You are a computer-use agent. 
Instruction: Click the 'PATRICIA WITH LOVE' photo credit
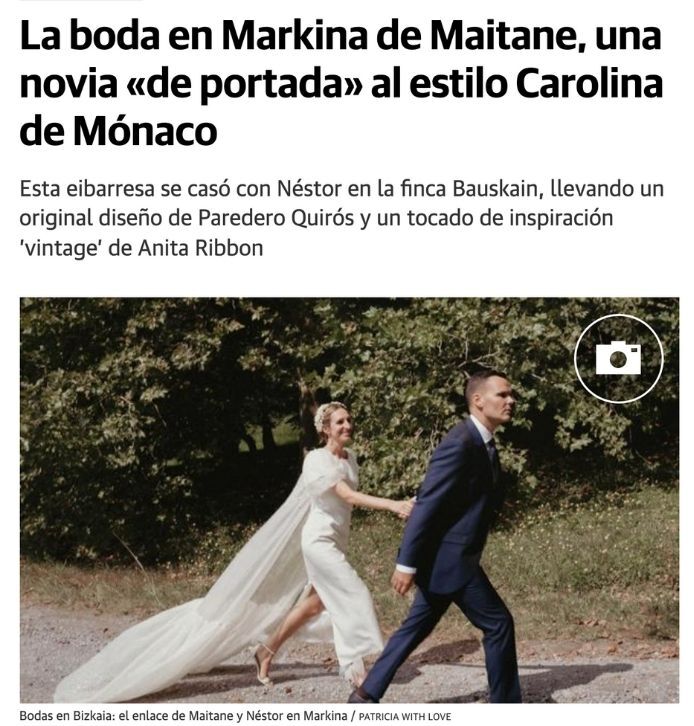[405, 717]
